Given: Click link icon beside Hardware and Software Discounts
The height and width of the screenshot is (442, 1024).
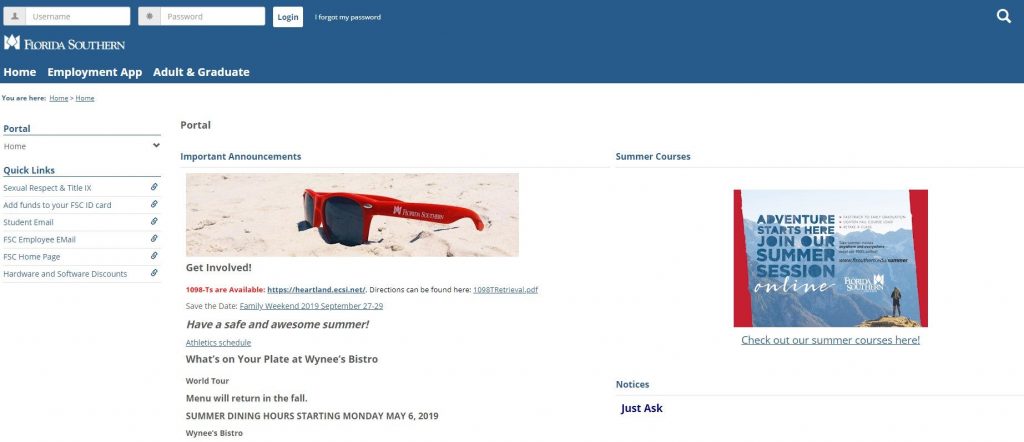Looking at the screenshot, I should click(154, 273).
